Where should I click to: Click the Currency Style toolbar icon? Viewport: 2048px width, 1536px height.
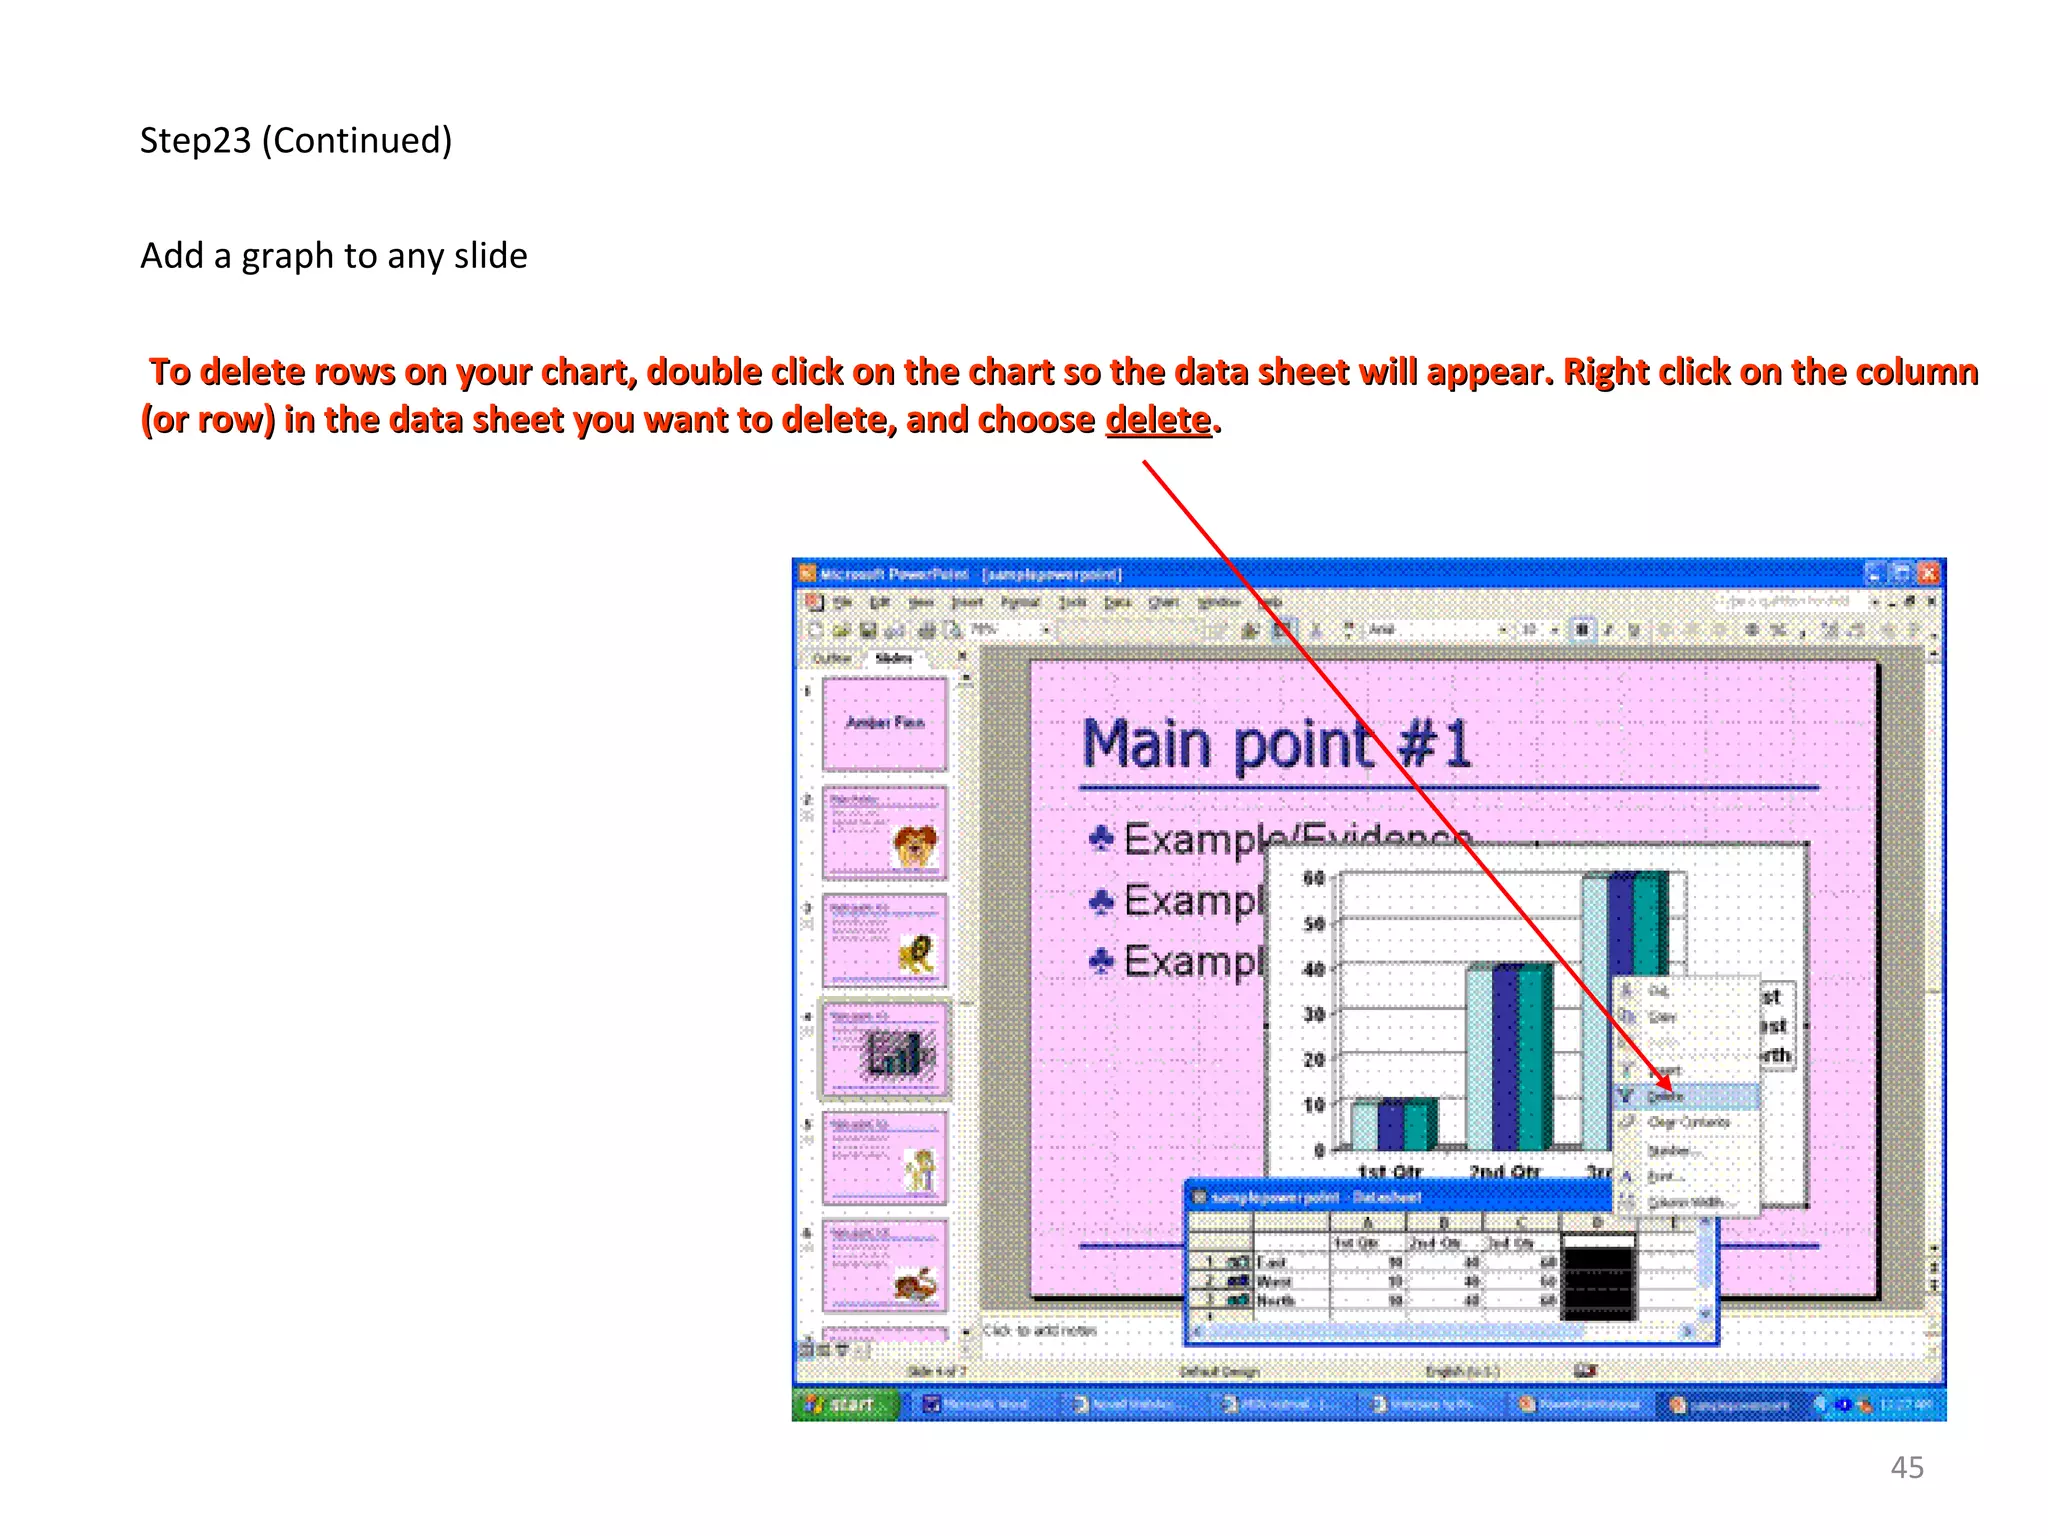click(x=1752, y=629)
